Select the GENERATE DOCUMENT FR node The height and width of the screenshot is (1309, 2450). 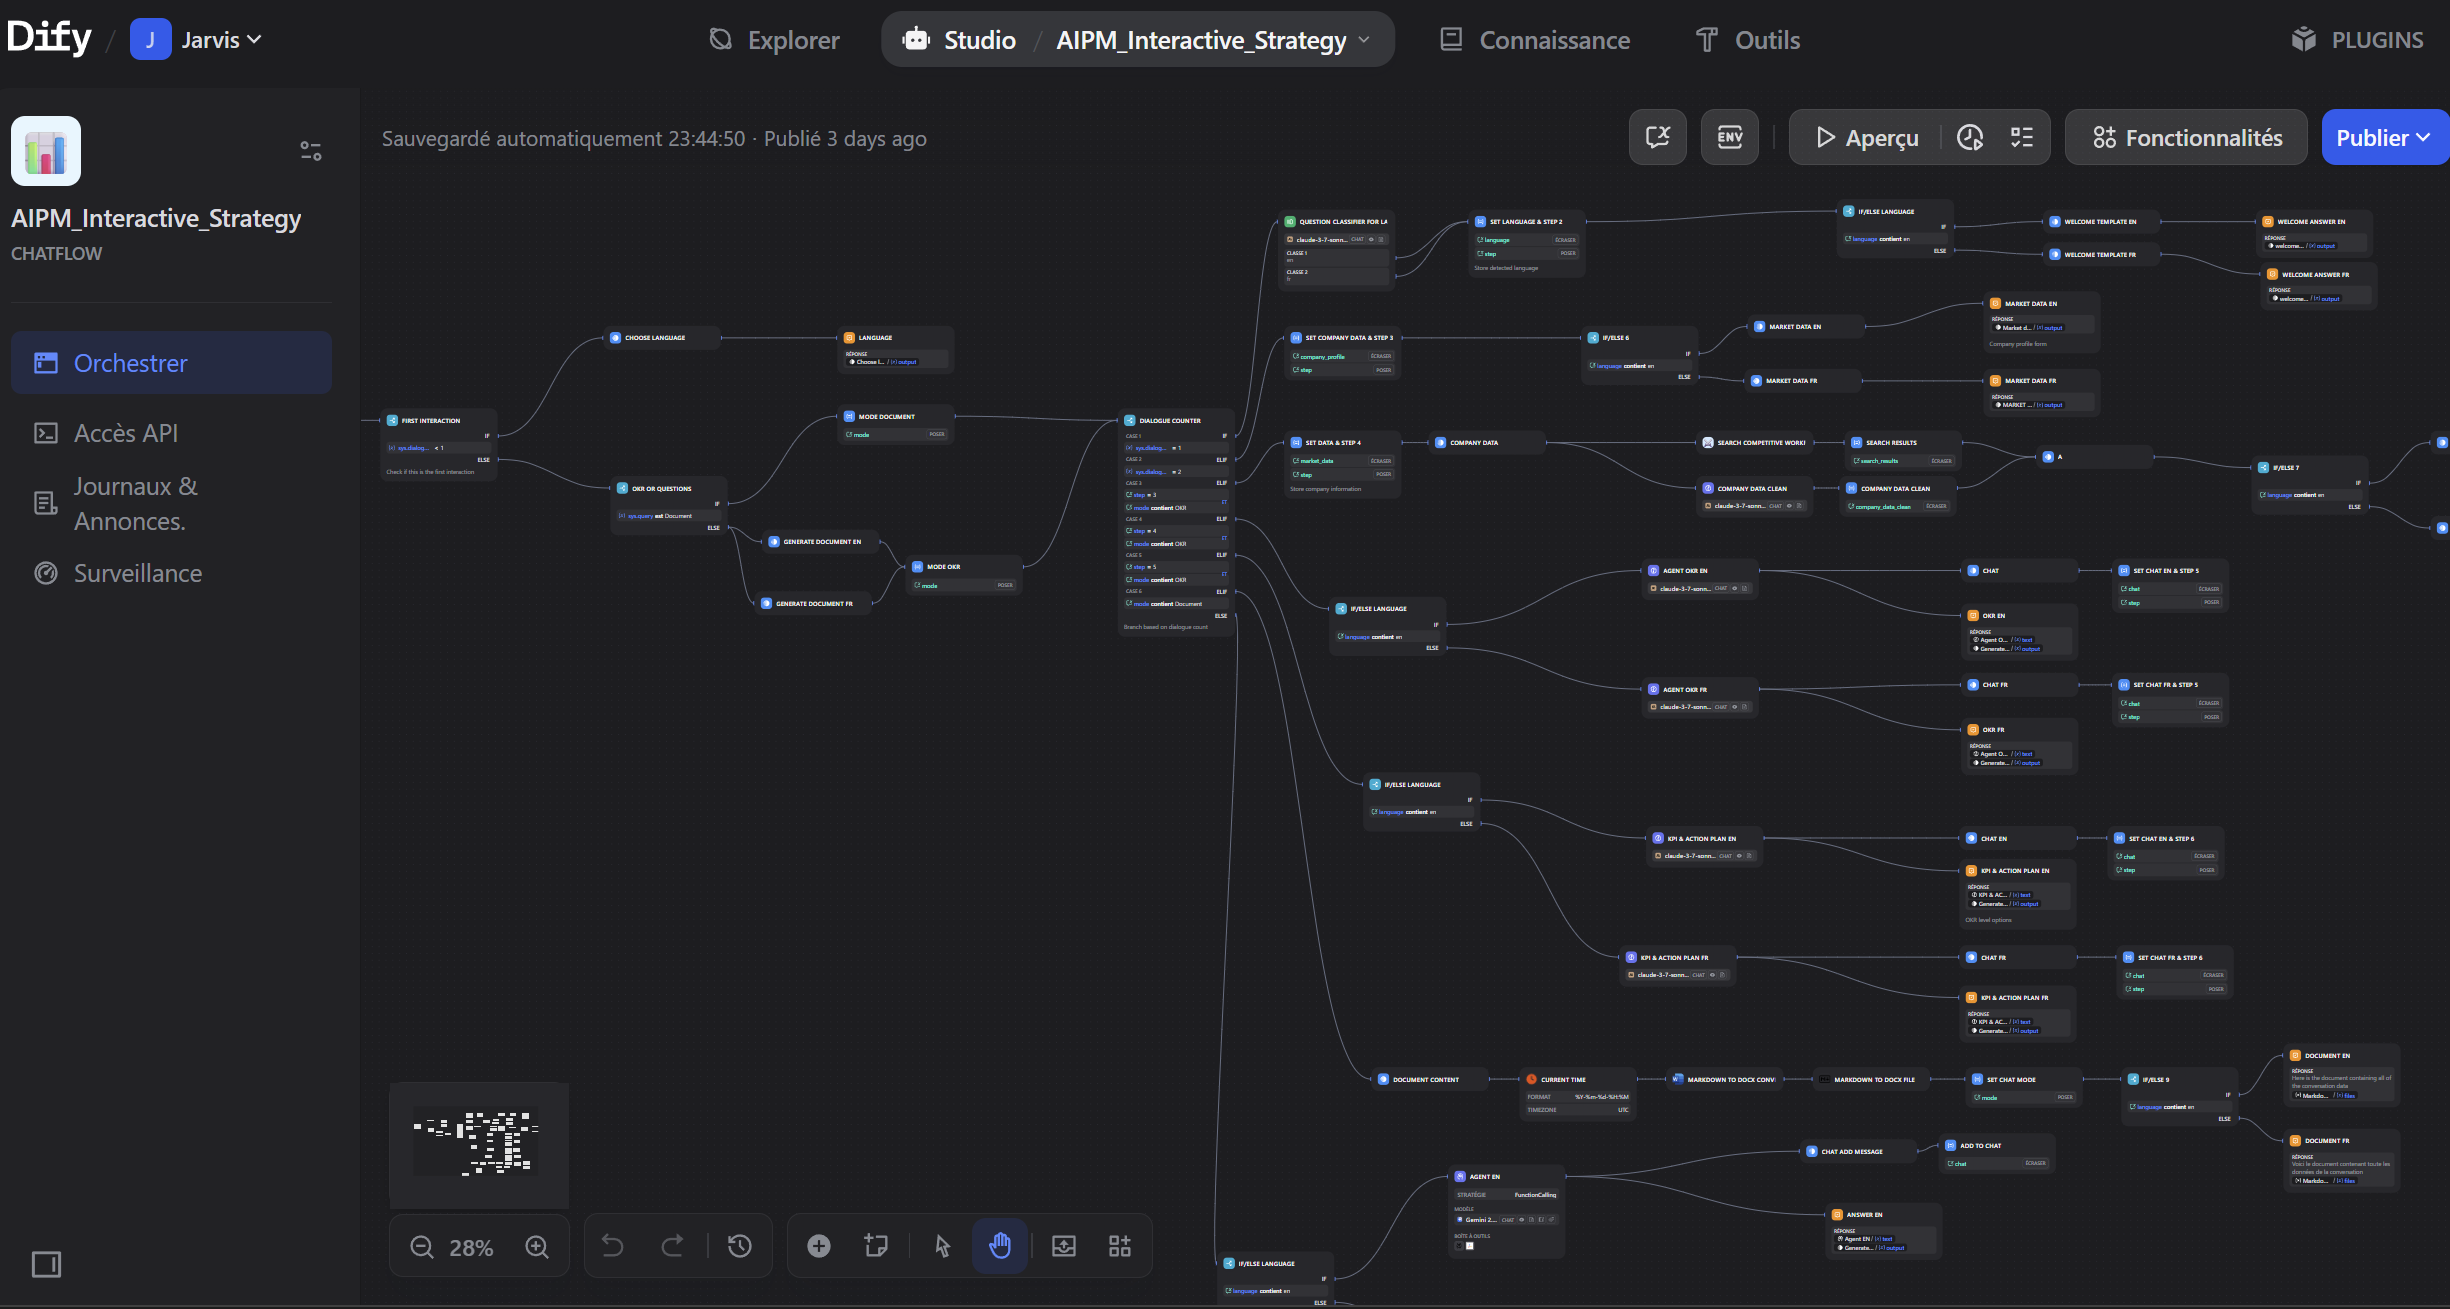pyautogui.click(x=813, y=604)
